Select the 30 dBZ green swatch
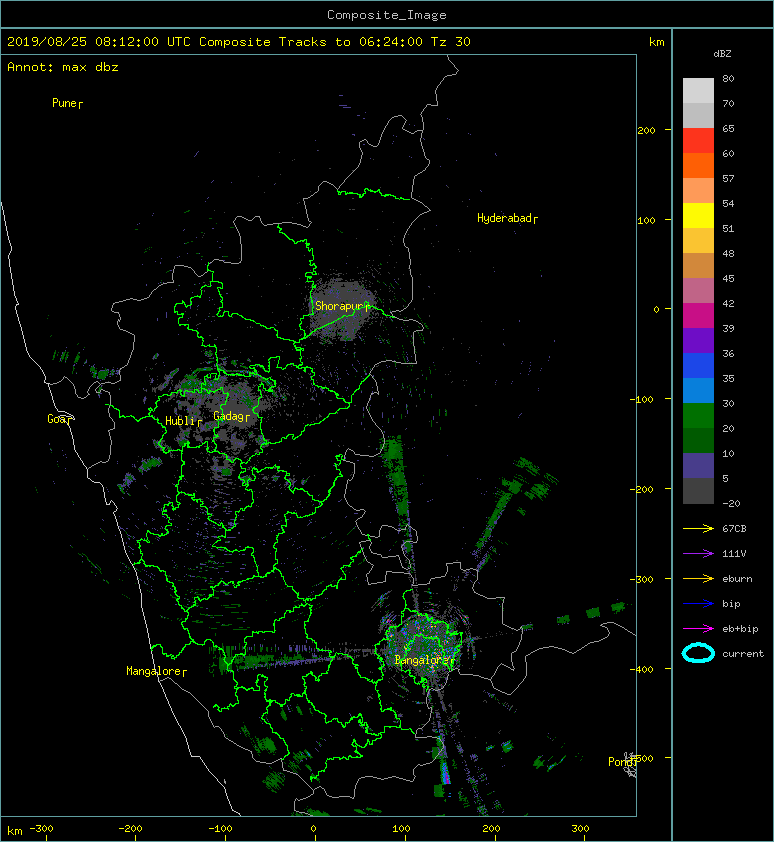Screen dimensions: 774x842 698,415
